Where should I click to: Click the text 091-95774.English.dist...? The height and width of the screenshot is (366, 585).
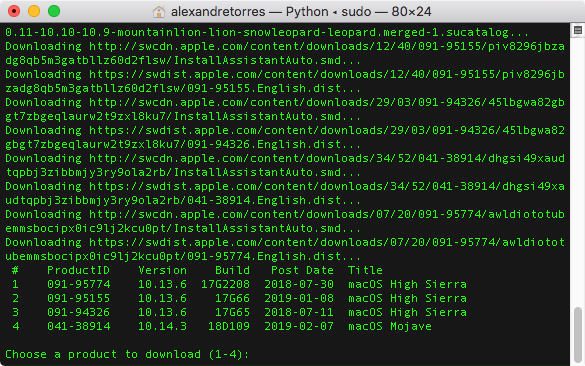264,256
